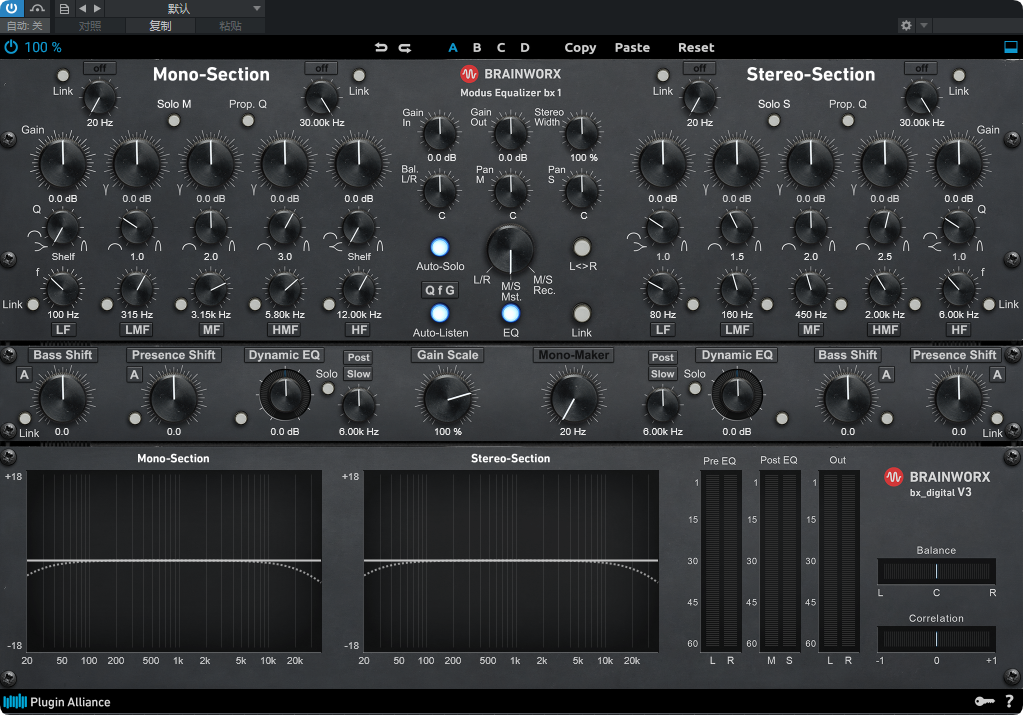Click the undo arrow icon
This screenshot has height=715, width=1023.
[x=381, y=48]
